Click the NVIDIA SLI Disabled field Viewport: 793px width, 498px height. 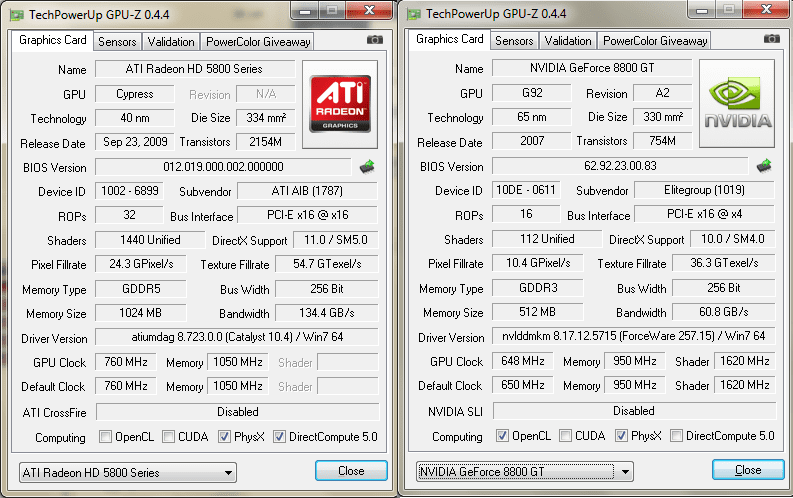click(635, 411)
